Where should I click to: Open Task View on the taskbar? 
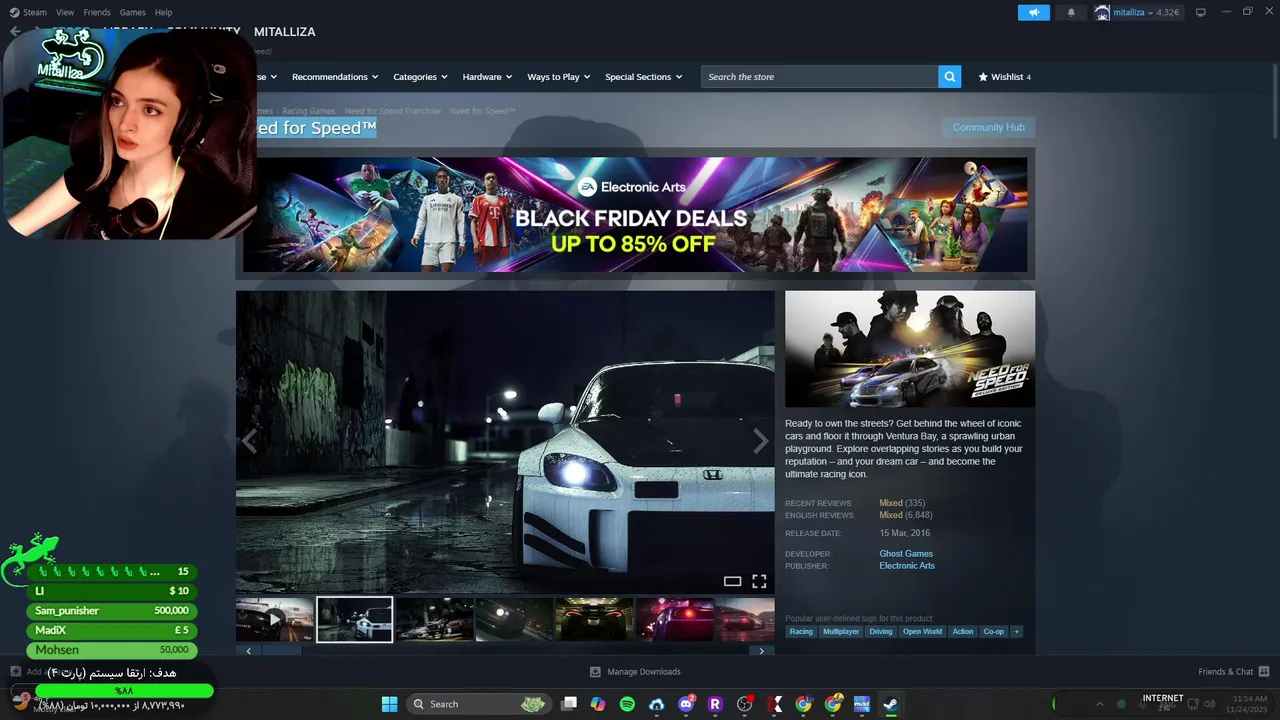click(x=569, y=704)
